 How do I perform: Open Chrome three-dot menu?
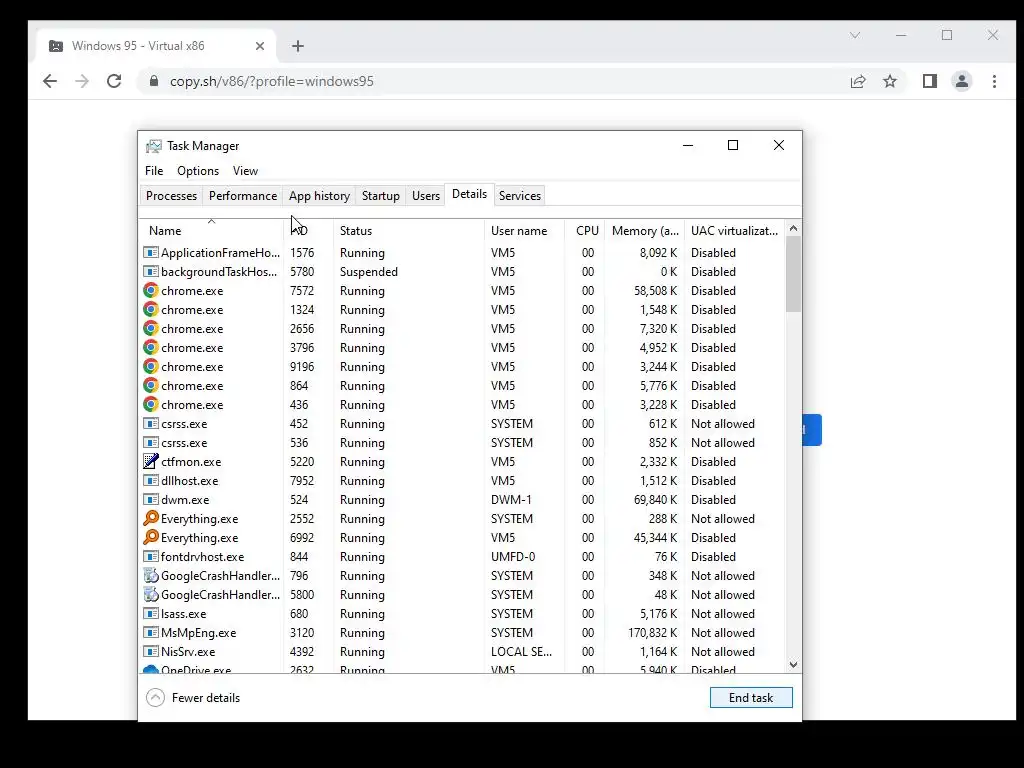(x=995, y=81)
